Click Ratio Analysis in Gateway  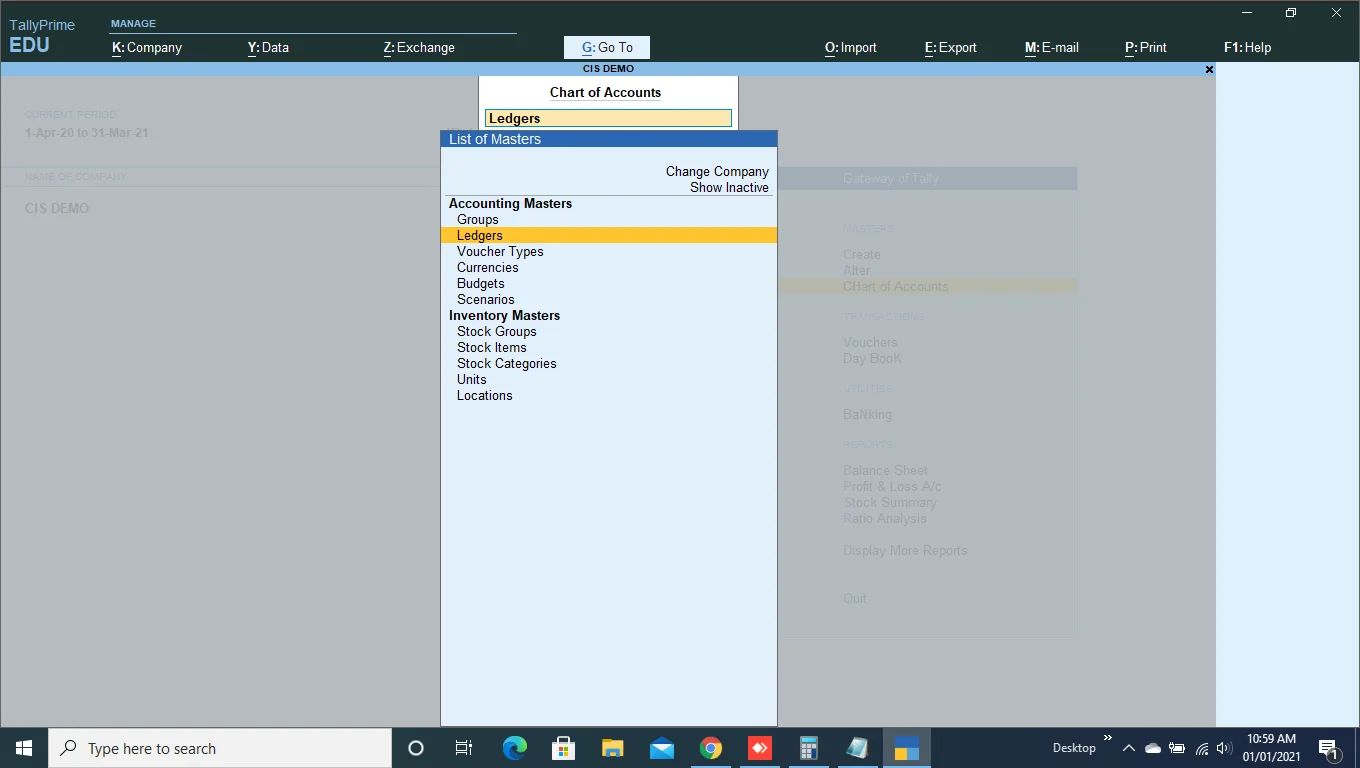point(884,518)
